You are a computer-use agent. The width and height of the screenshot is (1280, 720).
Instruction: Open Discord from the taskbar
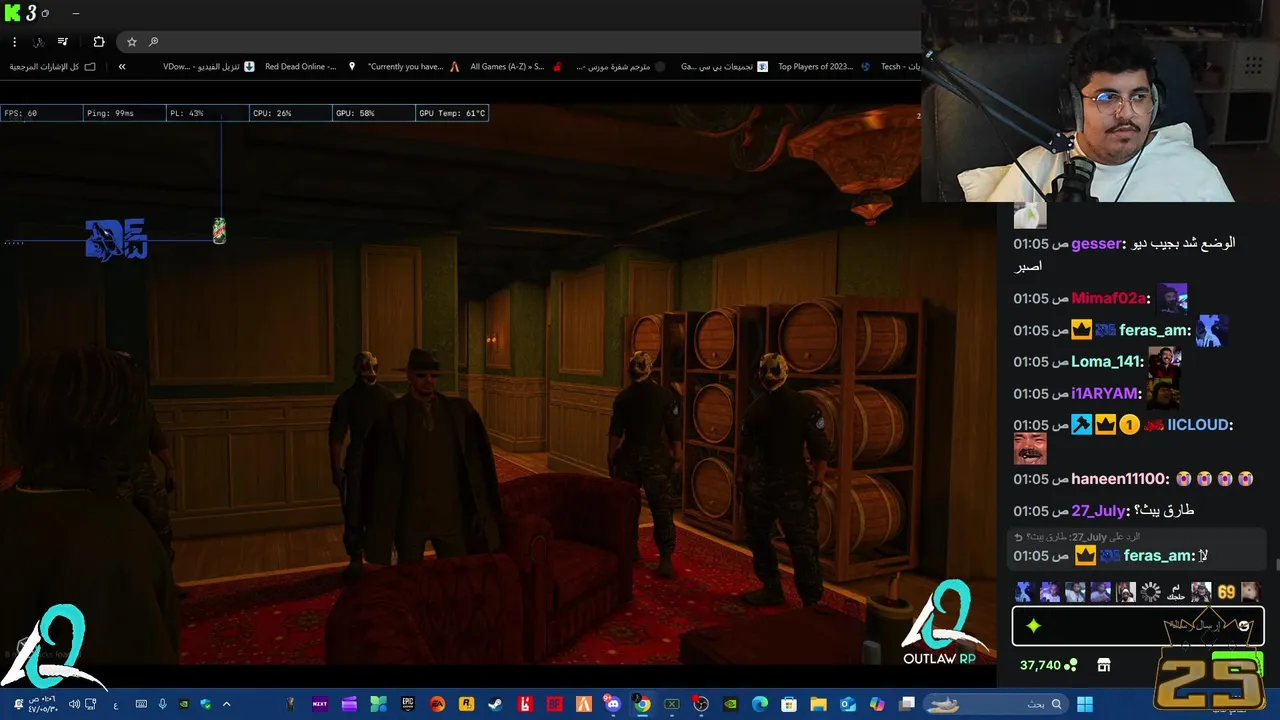pyautogui.click(x=613, y=704)
